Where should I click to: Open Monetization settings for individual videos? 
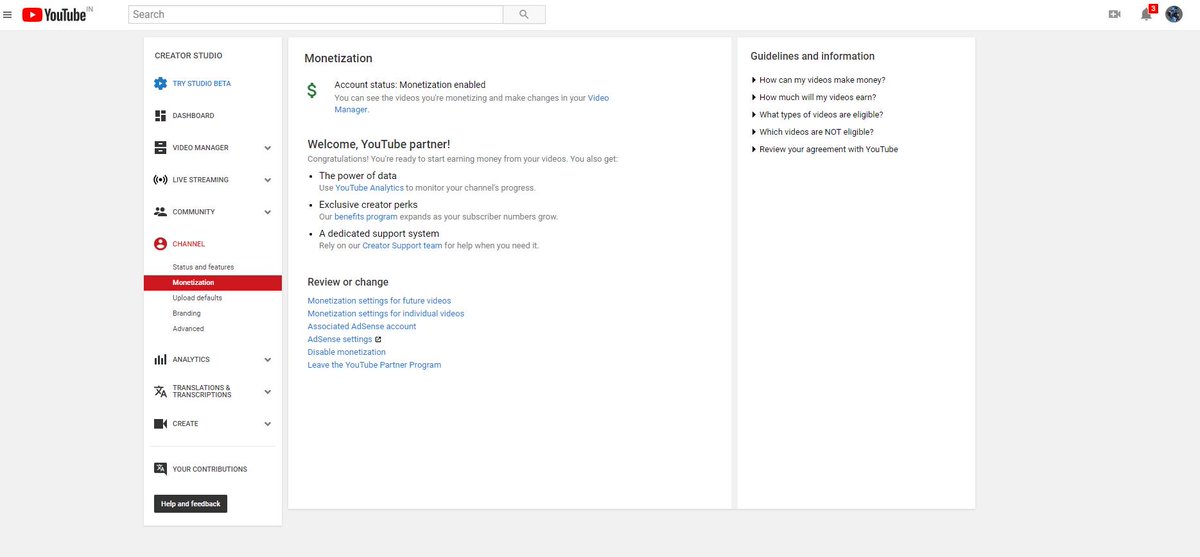click(x=386, y=314)
